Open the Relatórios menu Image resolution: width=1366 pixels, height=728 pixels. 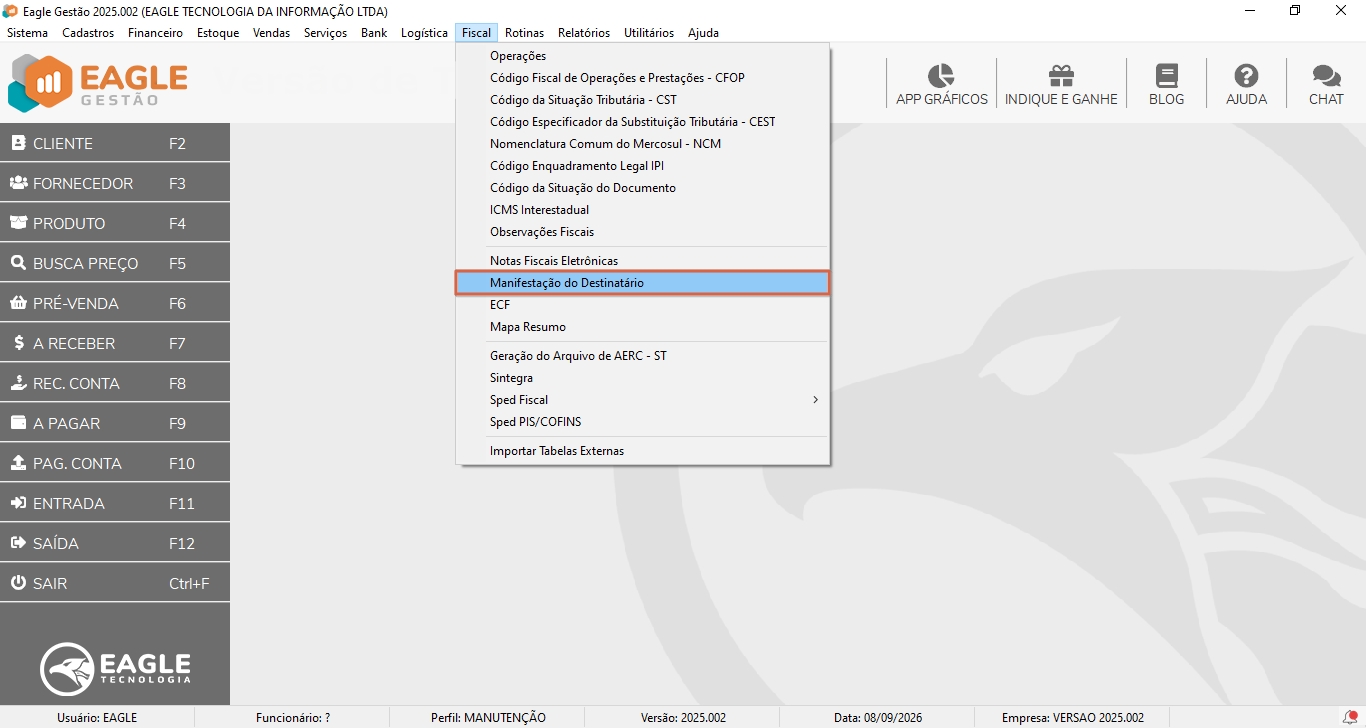point(584,33)
